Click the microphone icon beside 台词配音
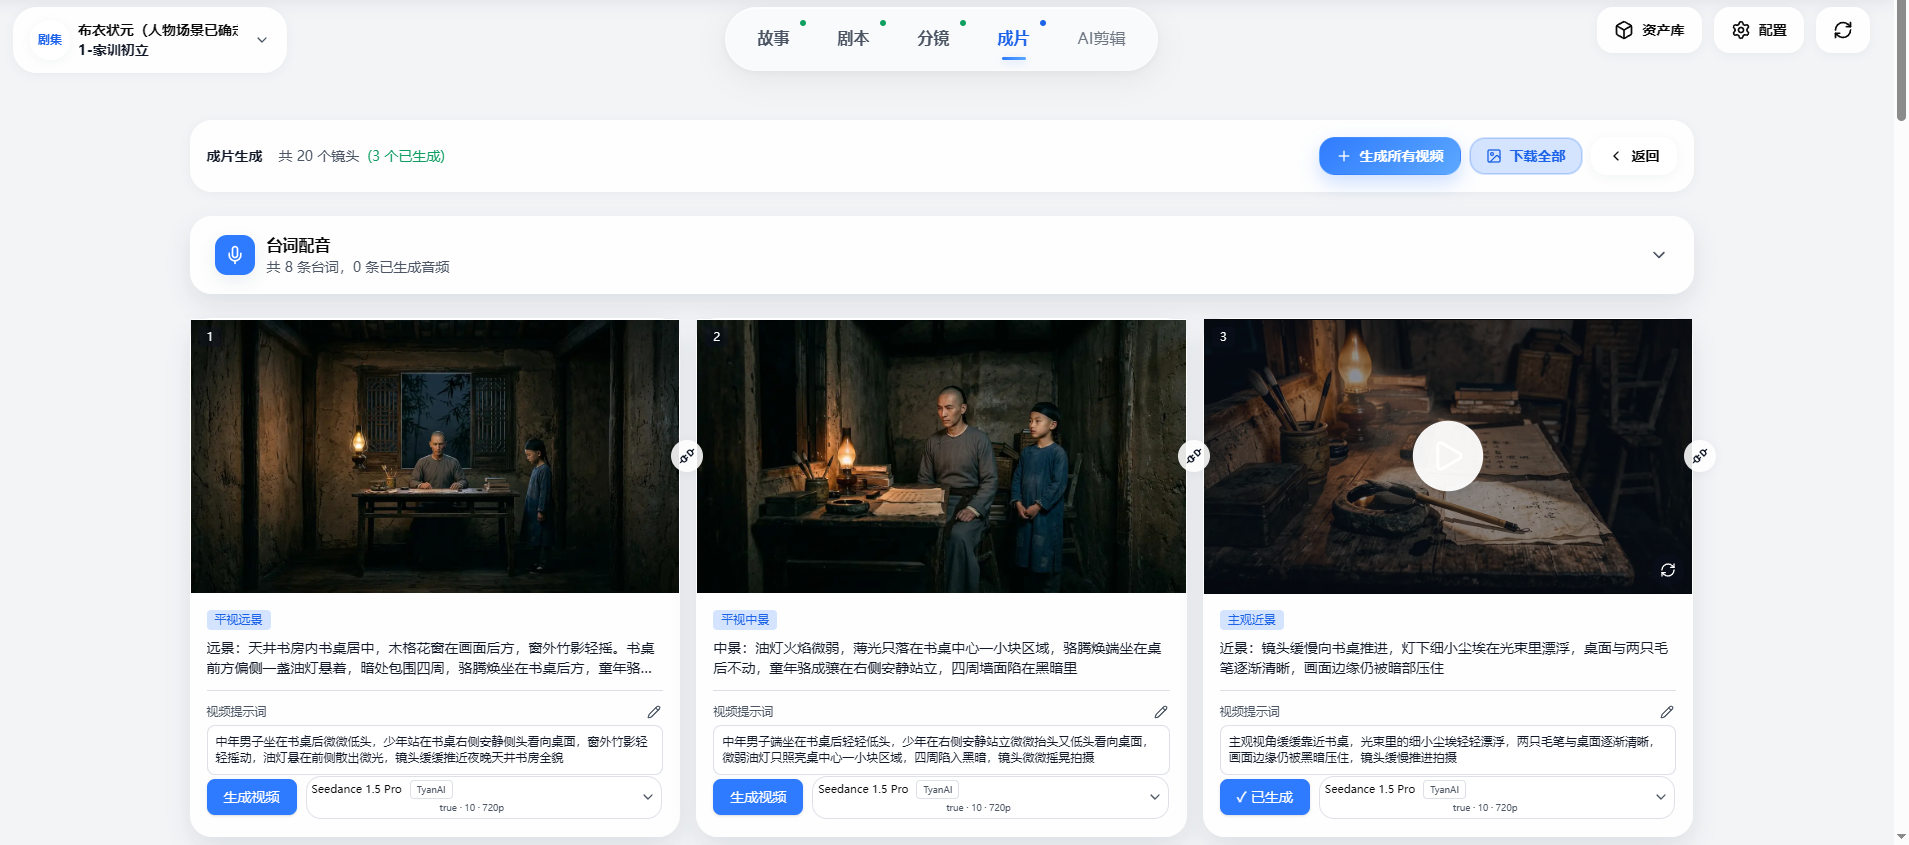Image resolution: width=1909 pixels, height=845 pixels. point(234,255)
